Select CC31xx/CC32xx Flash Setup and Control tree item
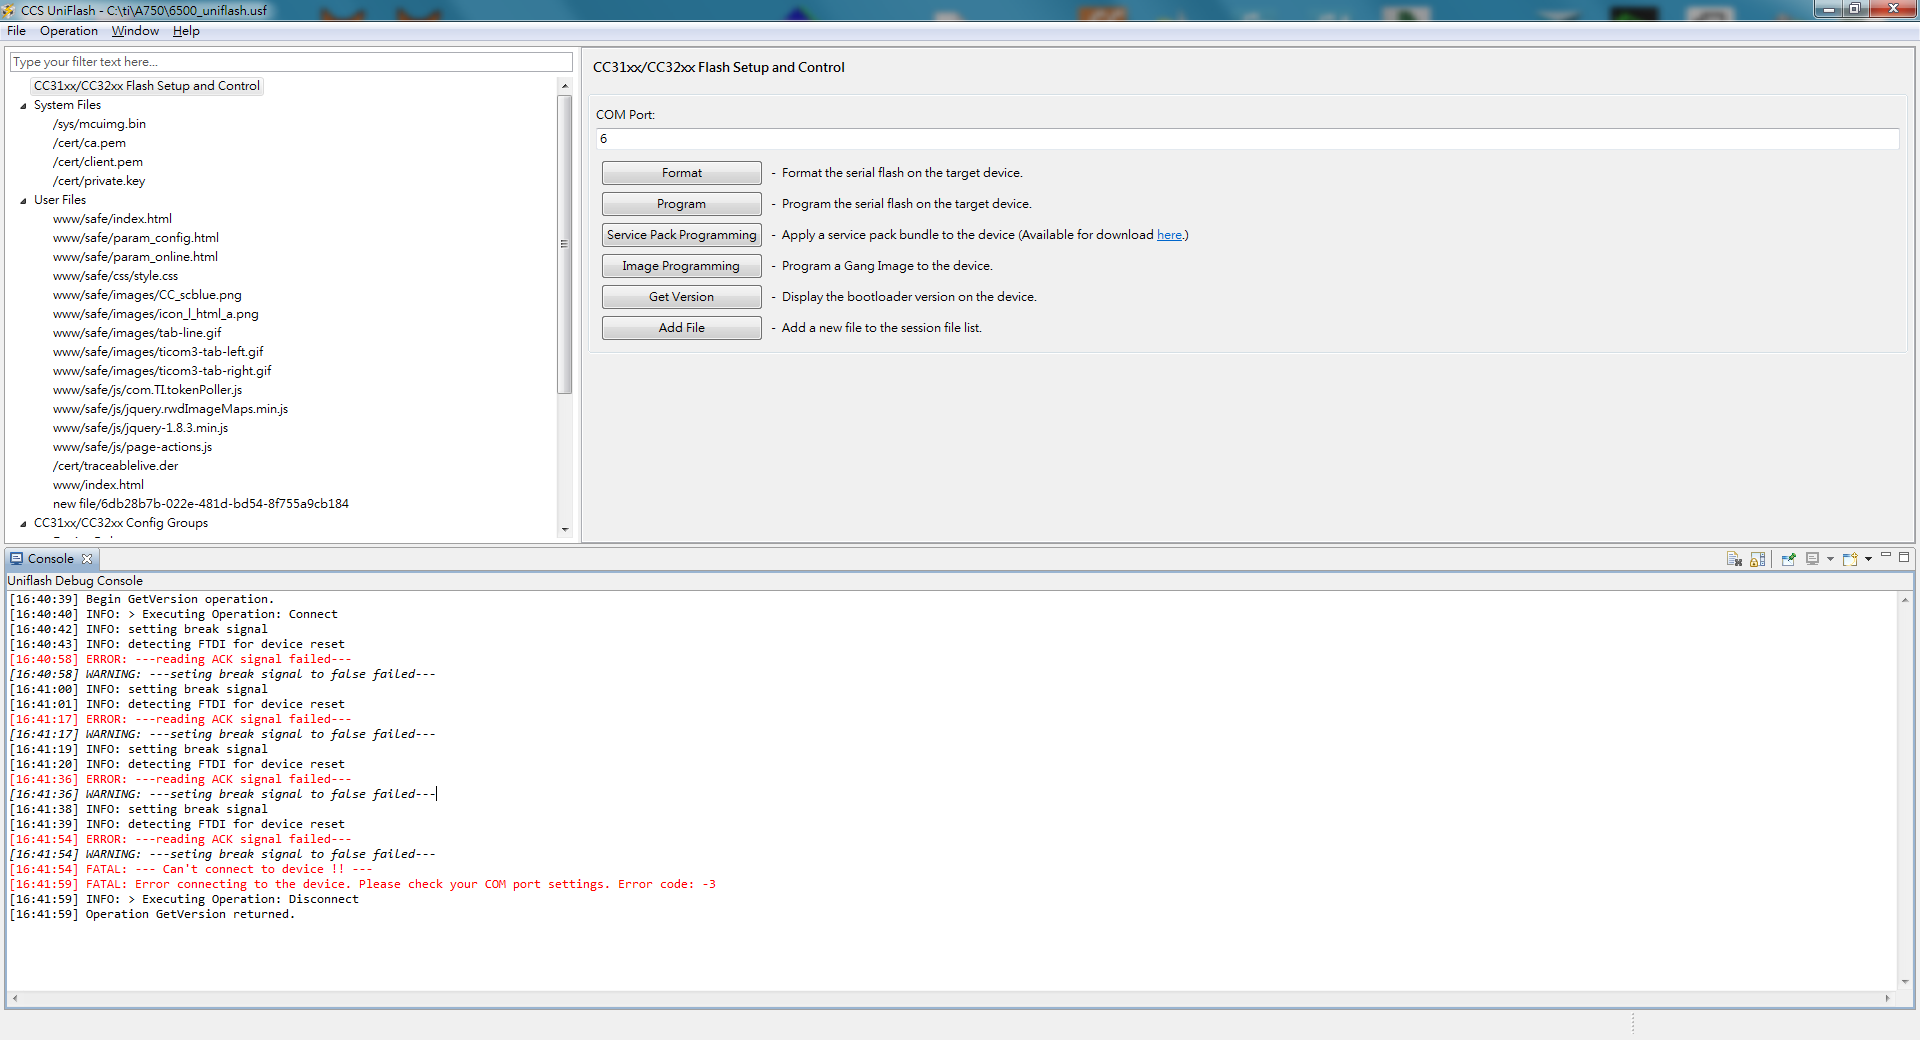The width and height of the screenshot is (1920, 1040). pos(147,86)
